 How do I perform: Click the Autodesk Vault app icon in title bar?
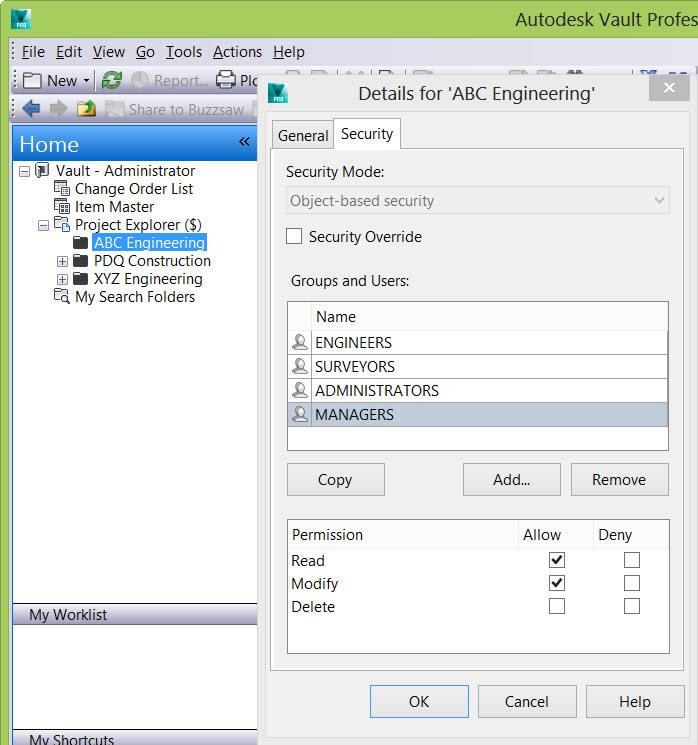21,19
